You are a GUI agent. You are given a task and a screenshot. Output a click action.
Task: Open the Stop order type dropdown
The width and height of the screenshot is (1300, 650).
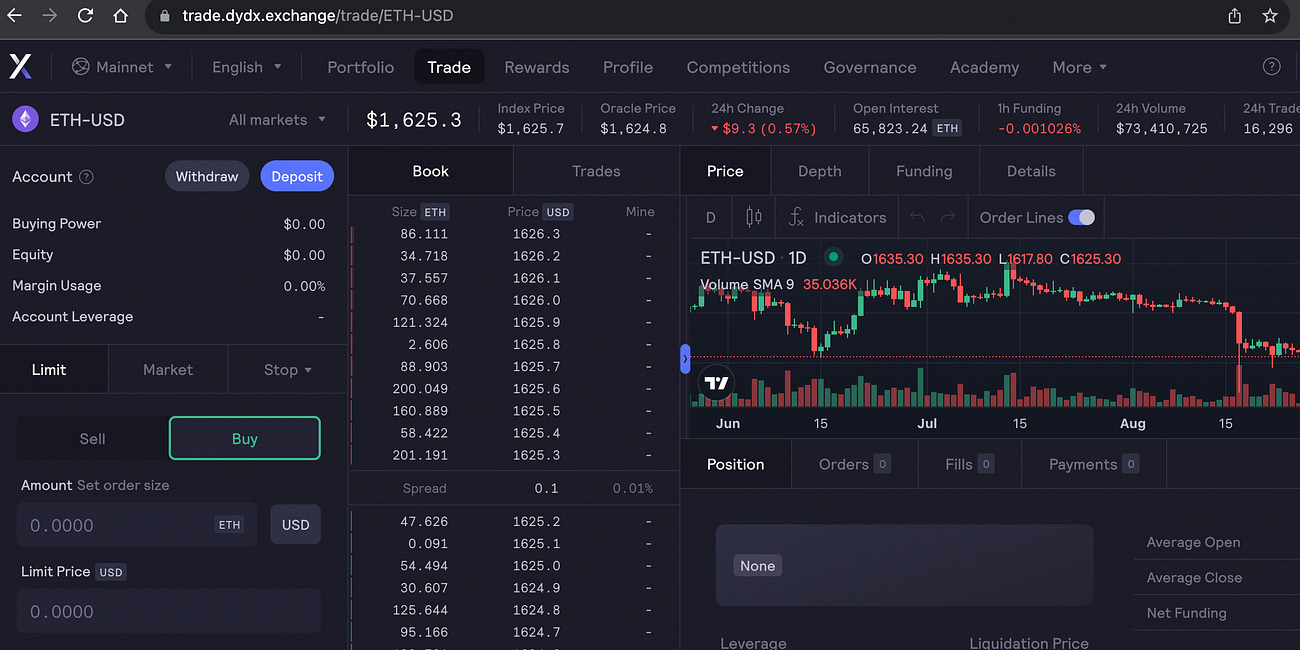coord(288,370)
